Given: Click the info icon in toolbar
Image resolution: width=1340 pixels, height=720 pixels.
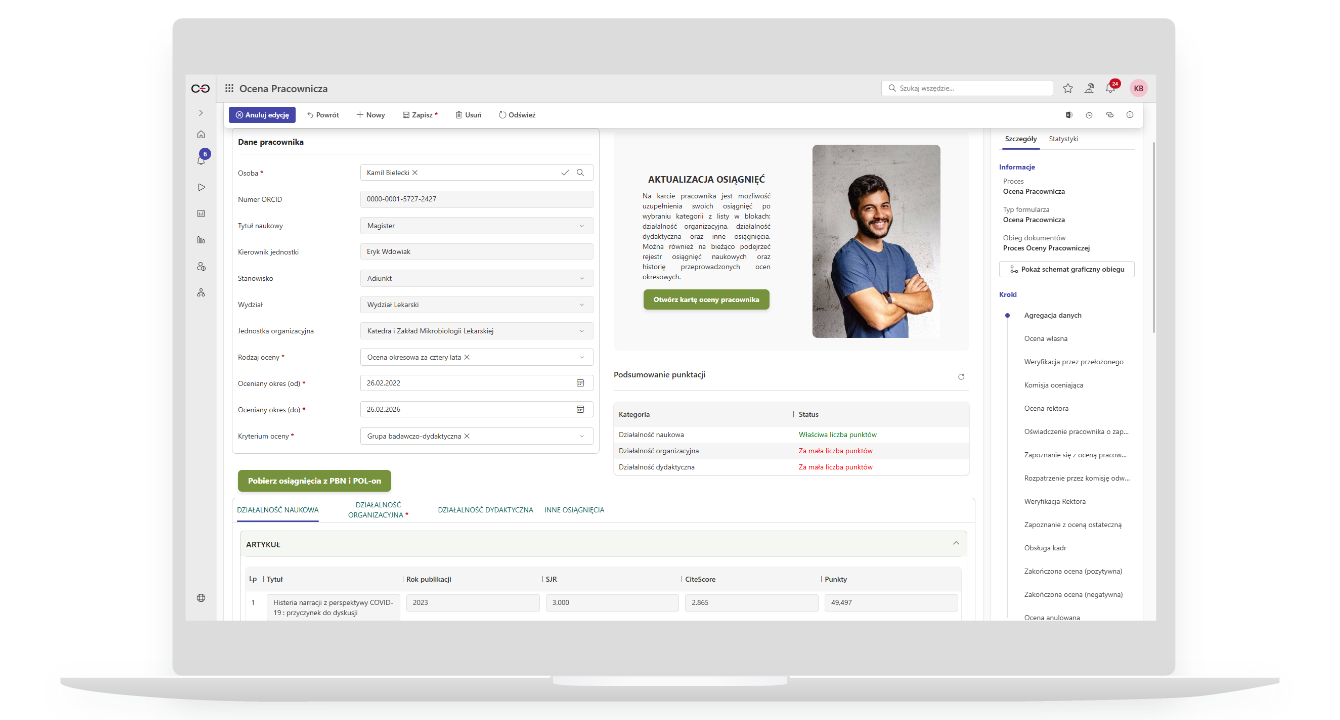Looking at the screenshot, I should tap(1130, 115).
